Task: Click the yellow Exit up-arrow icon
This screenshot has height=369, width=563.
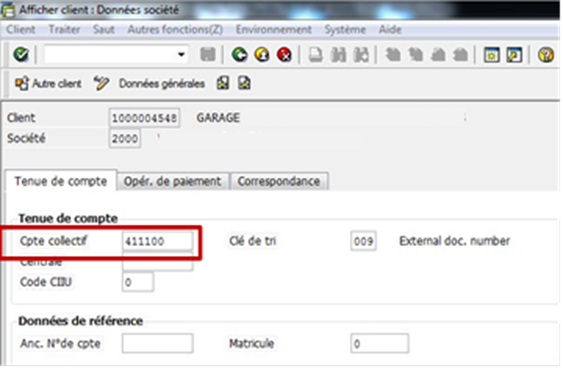Action: pos(262,55)
